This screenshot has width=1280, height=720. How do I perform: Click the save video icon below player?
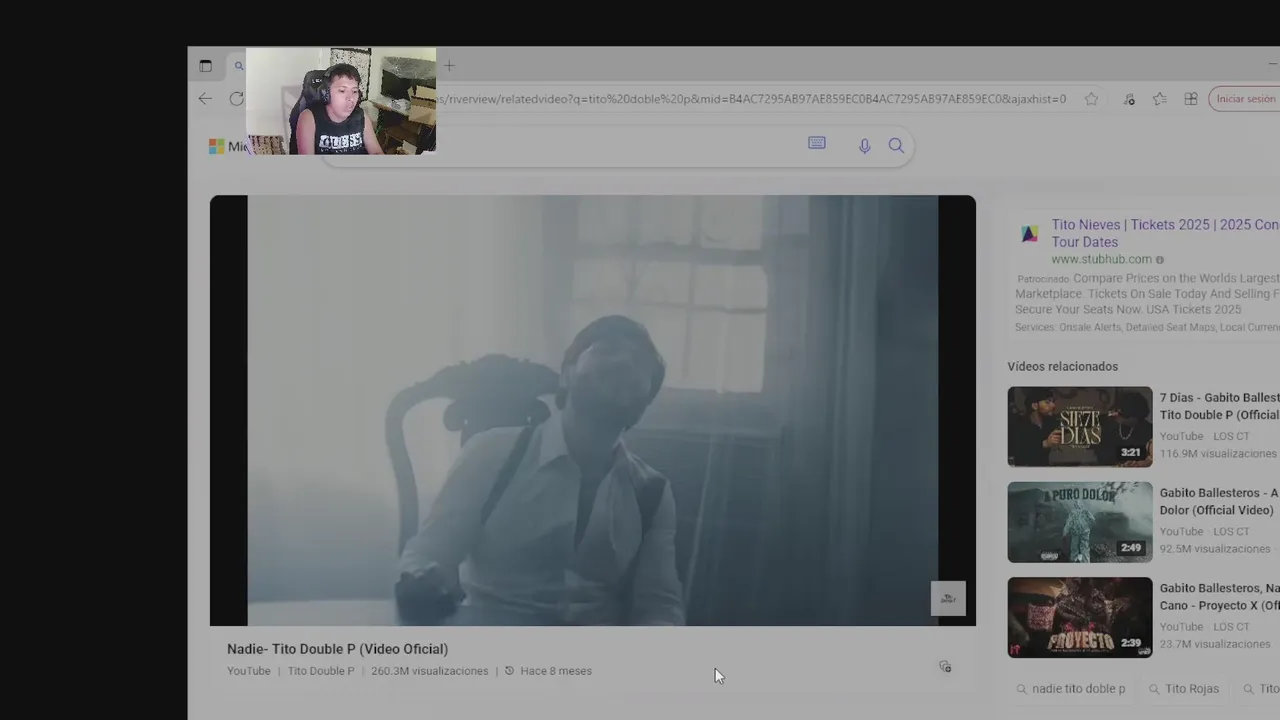(x=945, y=667)
